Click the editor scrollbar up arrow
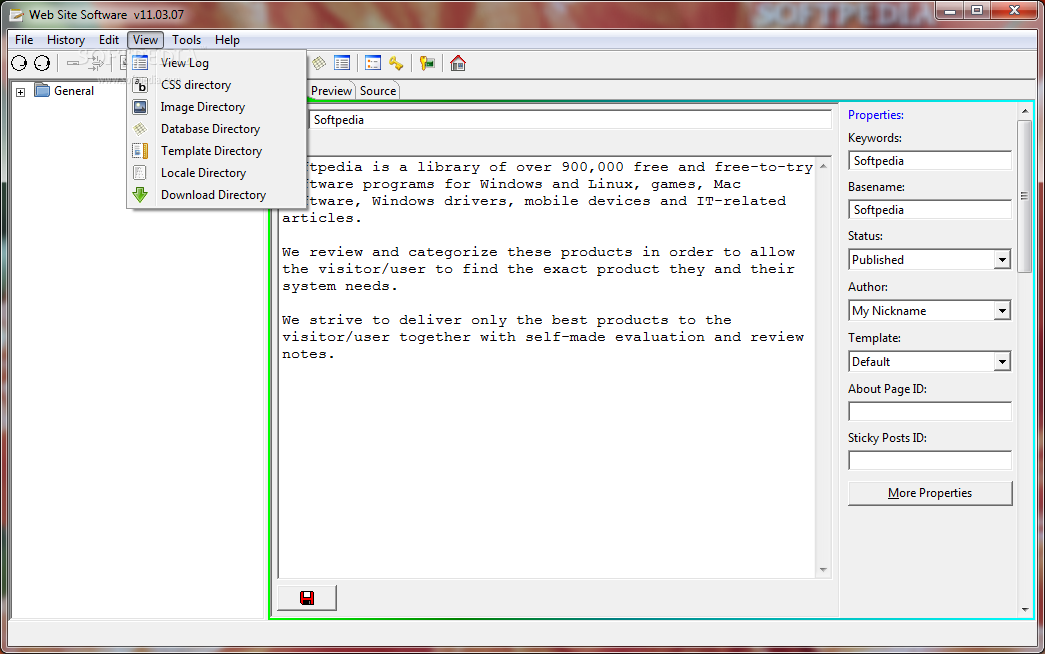This screenshot has height=654, width=1045. [824, 166]
